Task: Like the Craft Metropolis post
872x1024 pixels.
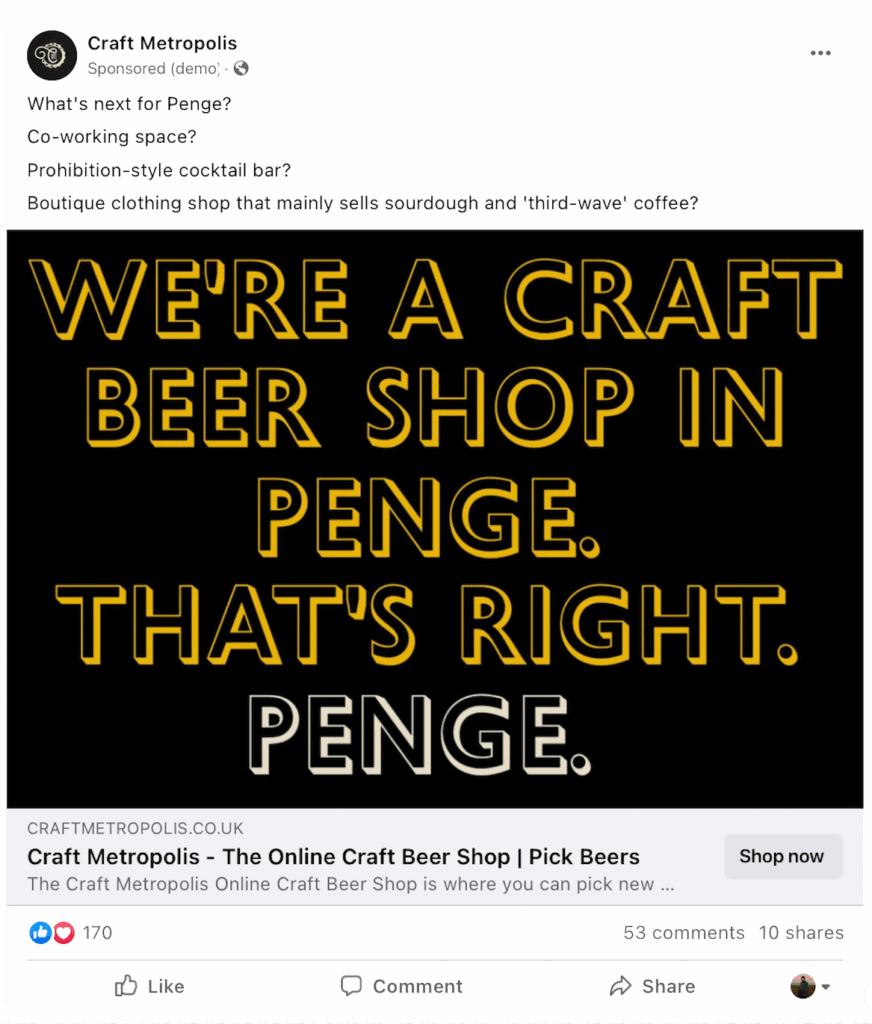Action: [150, 986]
